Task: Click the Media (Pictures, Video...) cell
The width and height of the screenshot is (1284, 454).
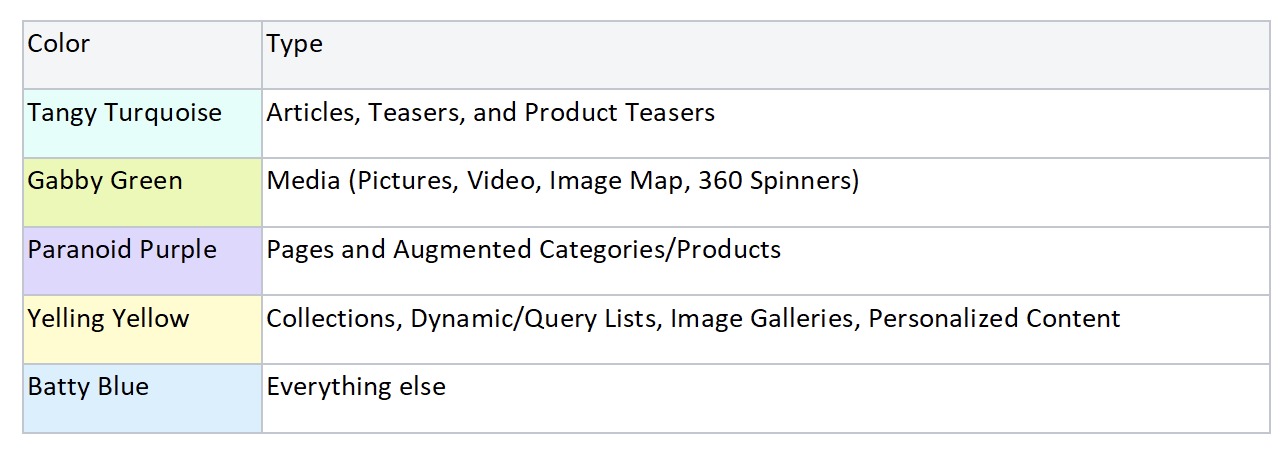Action: (x=766, y=192)
